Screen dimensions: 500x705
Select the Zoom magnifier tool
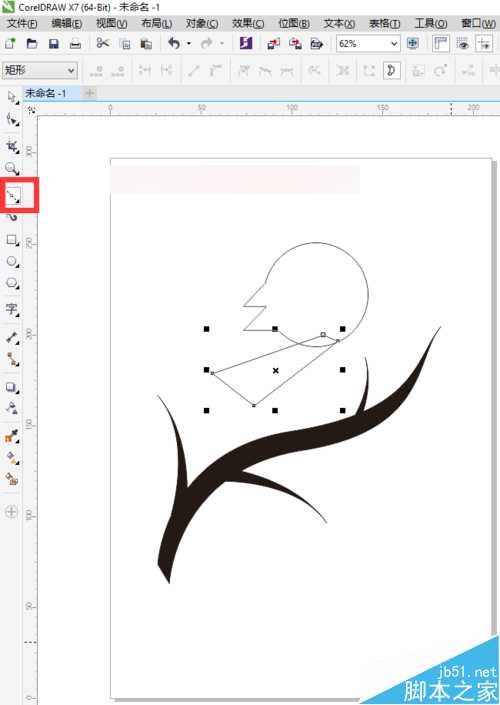tap(12, 169)
